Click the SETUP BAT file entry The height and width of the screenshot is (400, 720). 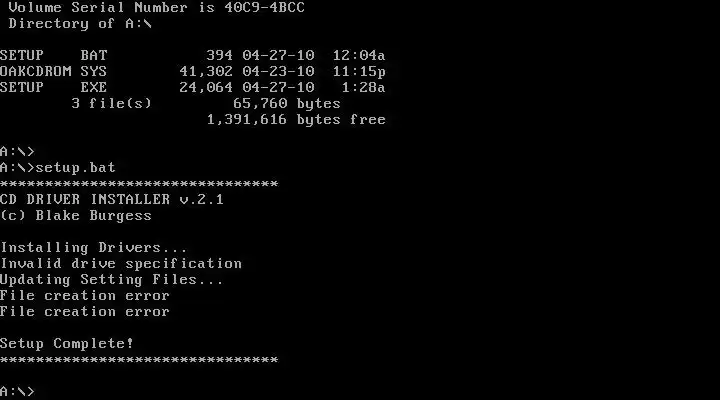coord(192,56)
